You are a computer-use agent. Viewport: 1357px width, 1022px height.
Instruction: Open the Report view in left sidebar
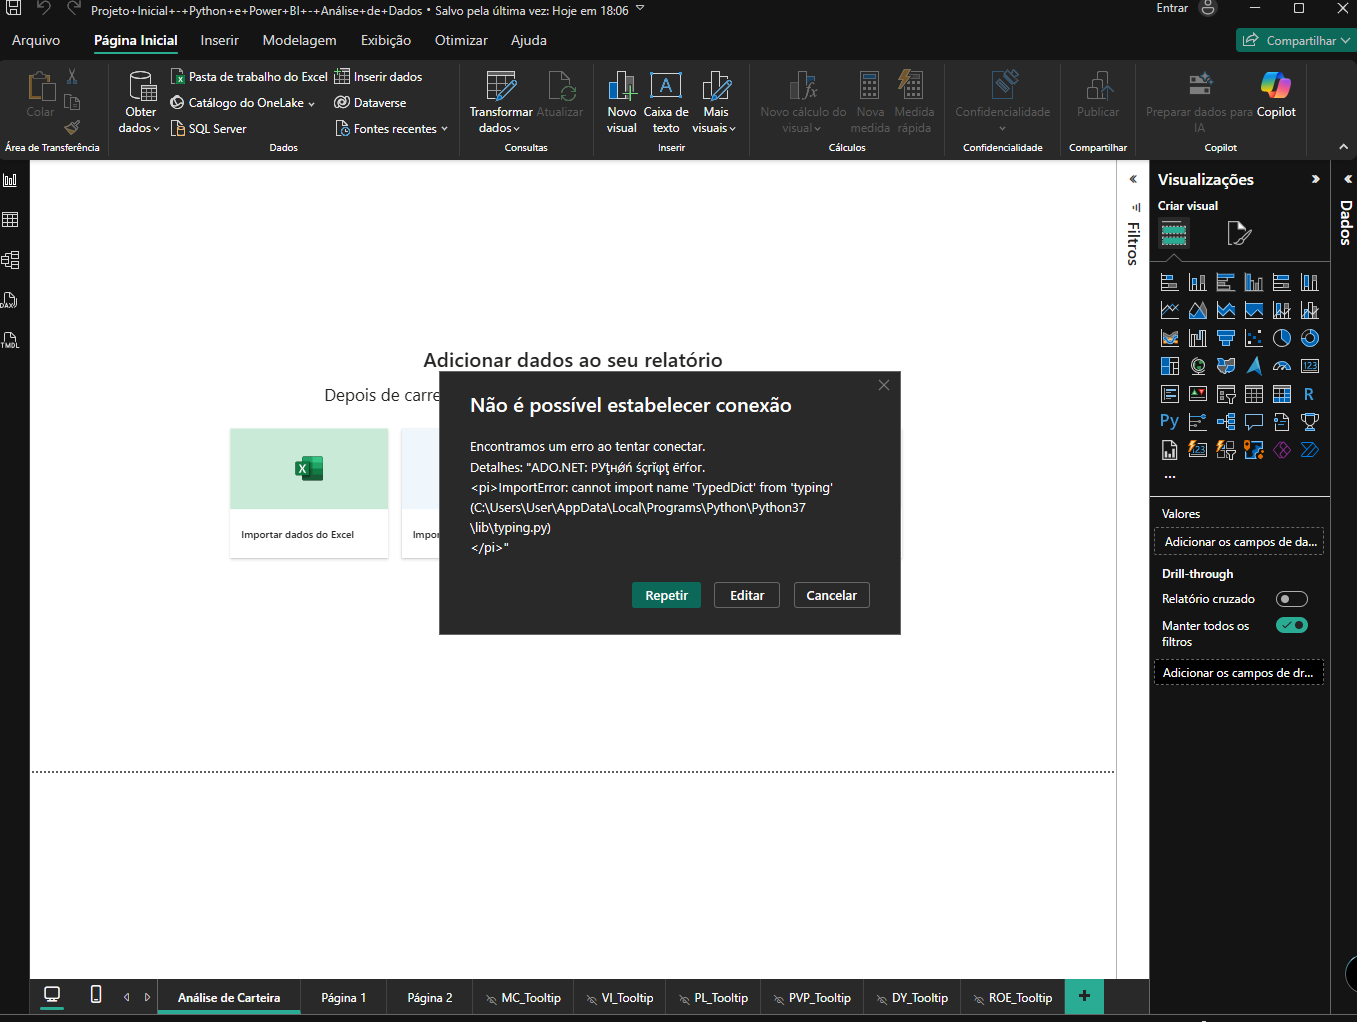(x=10, y=180)
